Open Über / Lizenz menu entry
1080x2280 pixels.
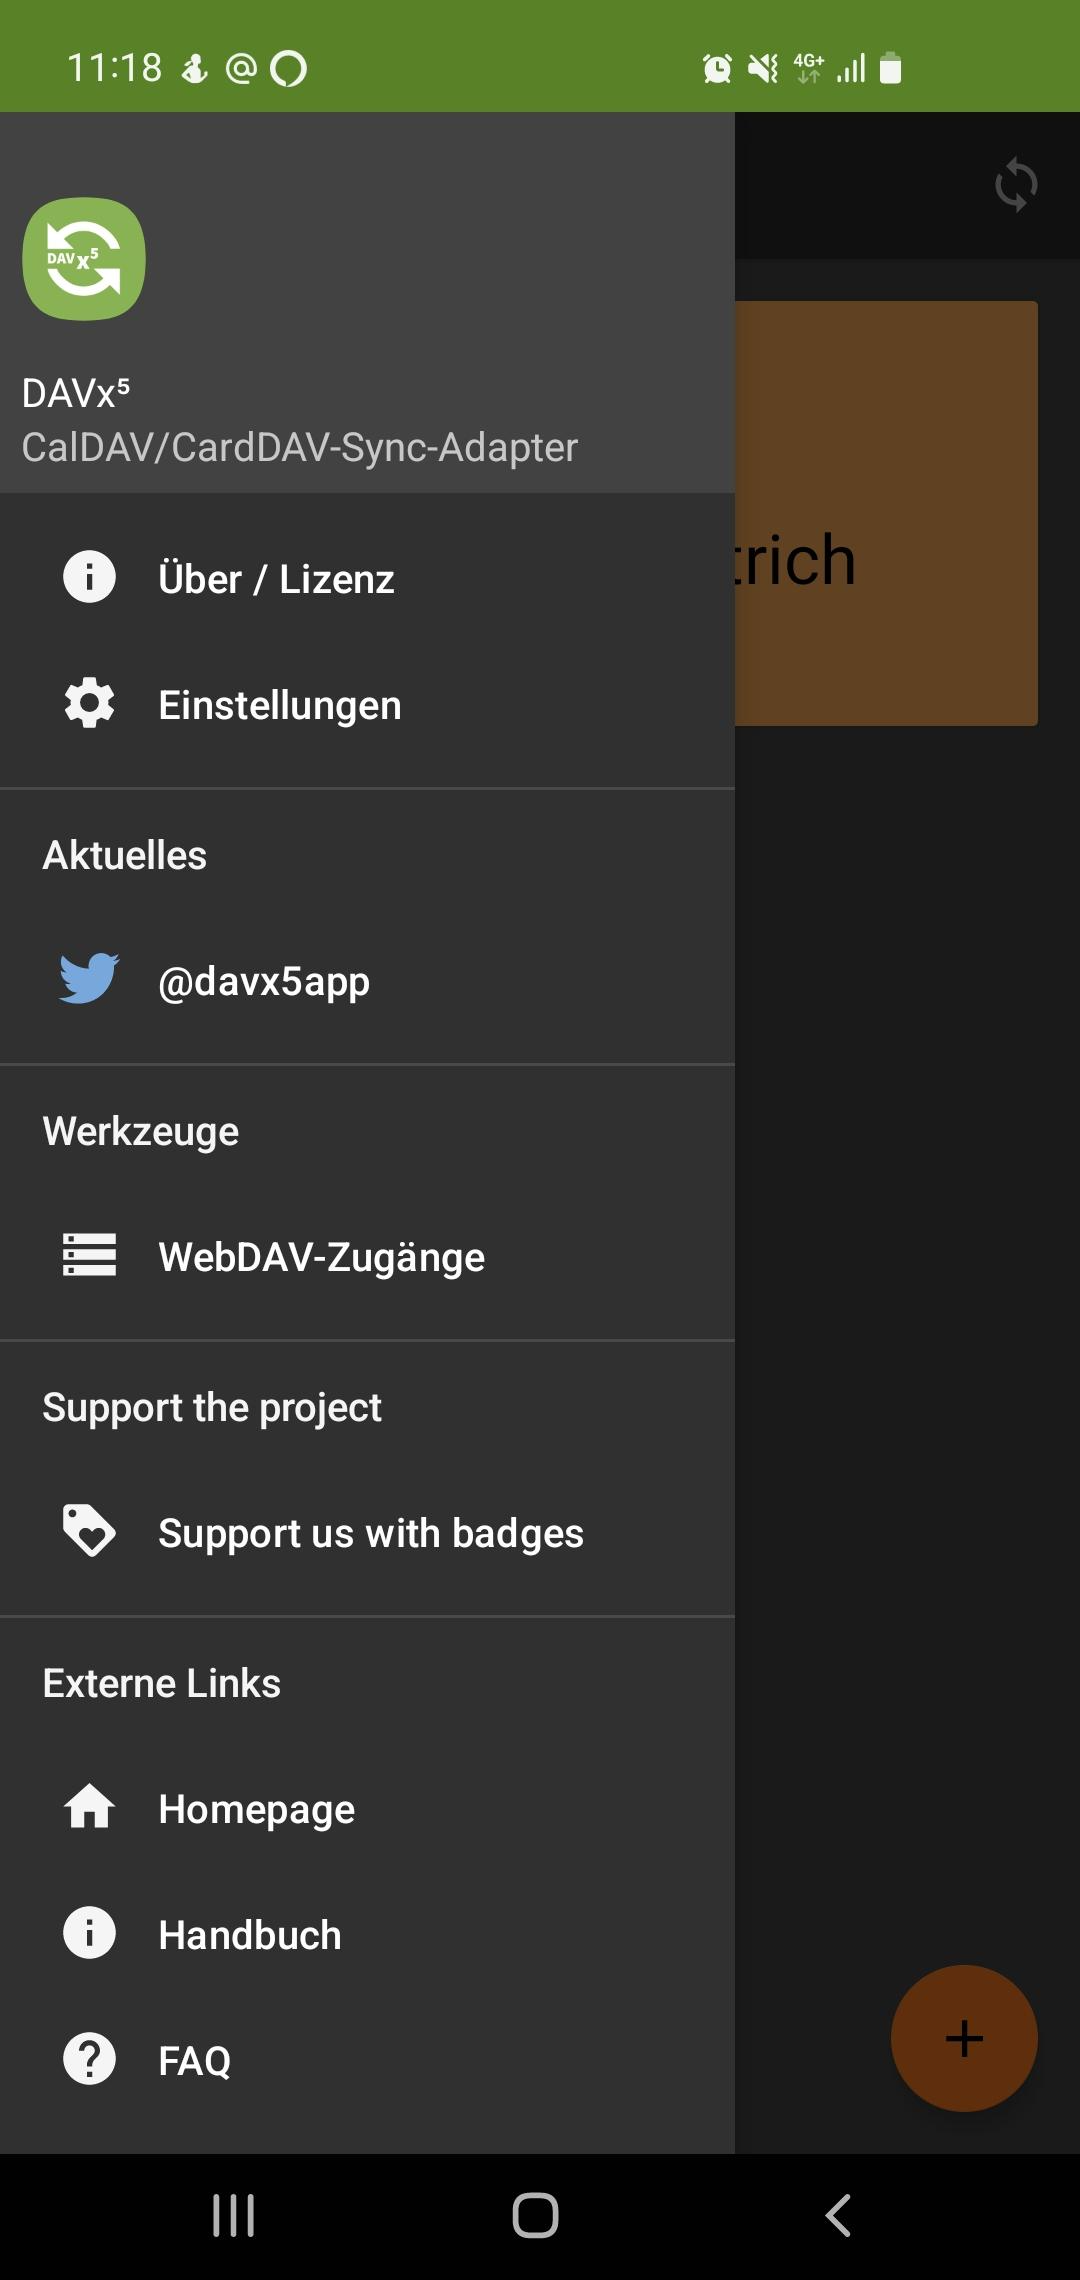(x=276, y=579)
